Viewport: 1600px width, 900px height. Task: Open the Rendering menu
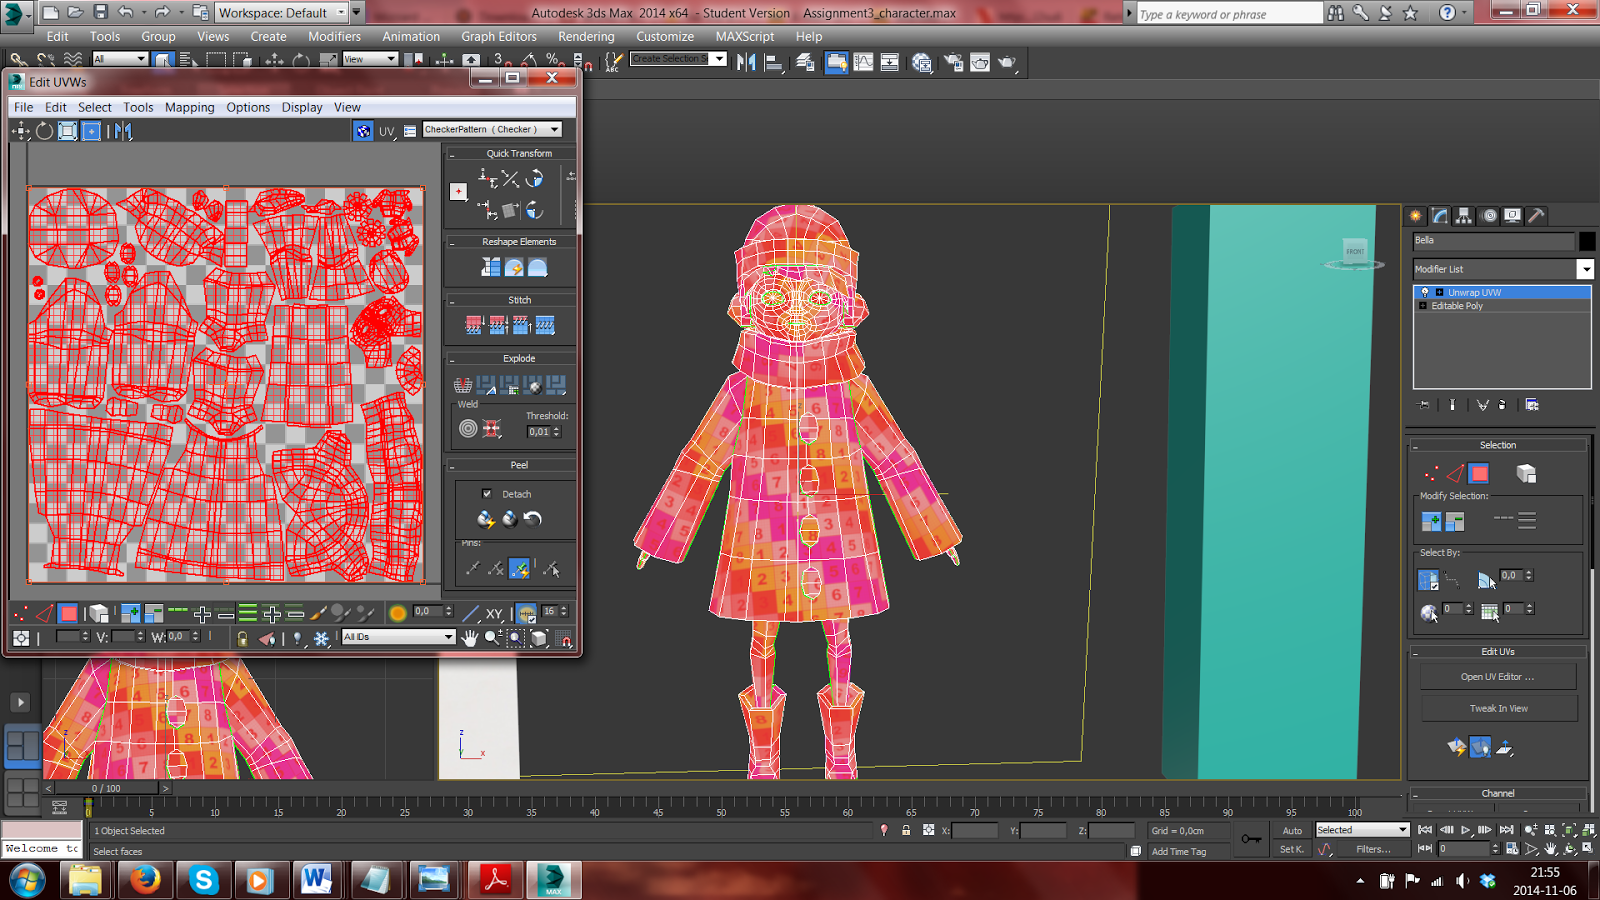[x=586, y=36]
